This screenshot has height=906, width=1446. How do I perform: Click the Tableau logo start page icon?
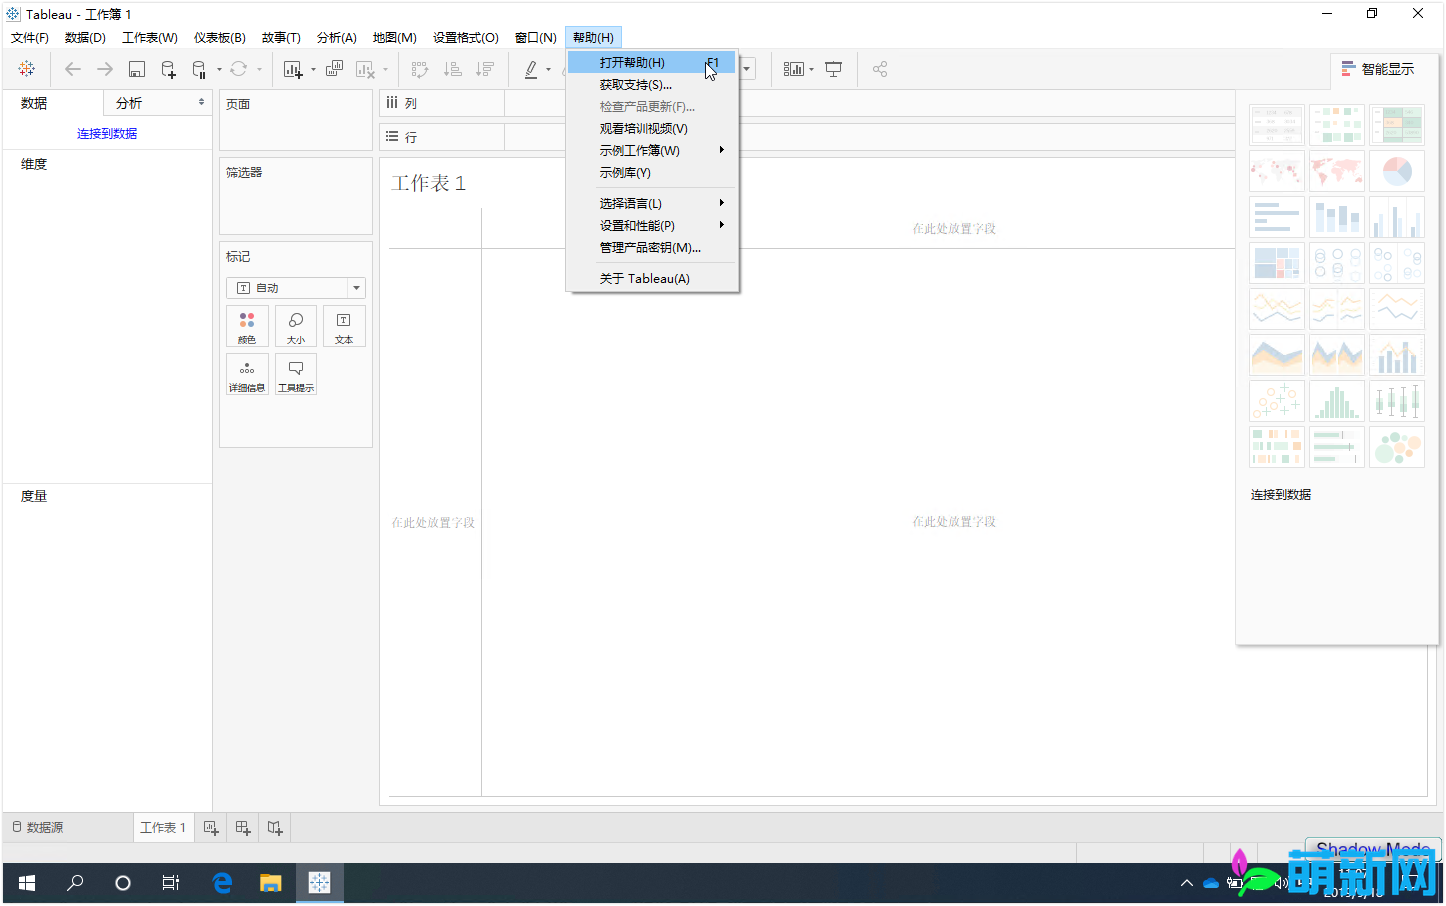tap(27, 69)
